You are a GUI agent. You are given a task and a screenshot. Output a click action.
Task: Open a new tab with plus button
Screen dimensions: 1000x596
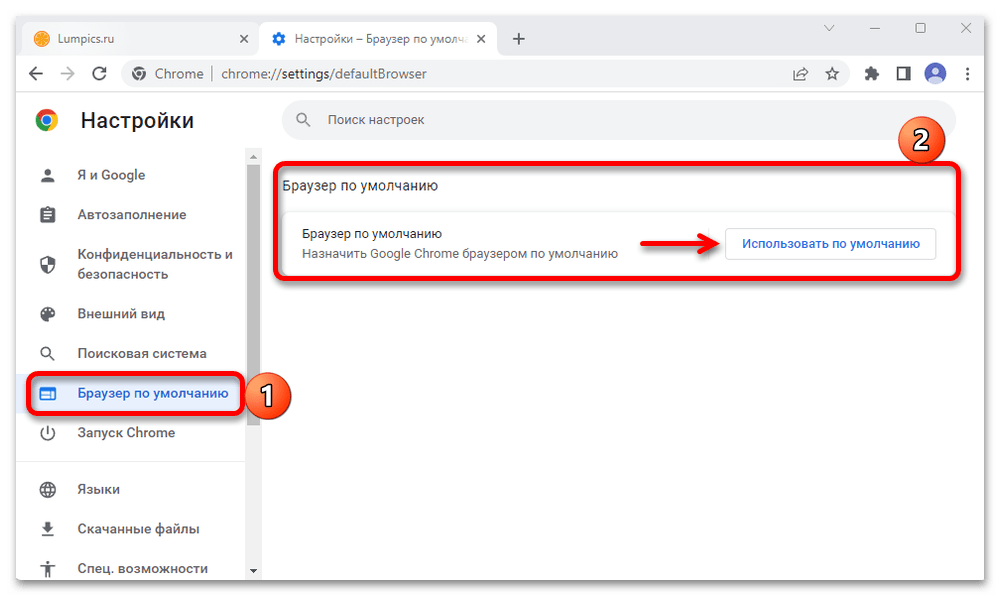point(519,39)
